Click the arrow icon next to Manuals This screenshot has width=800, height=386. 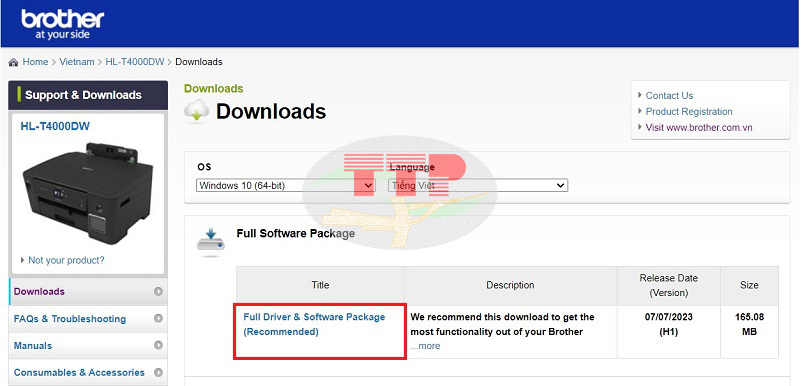(x=158, y=346)
